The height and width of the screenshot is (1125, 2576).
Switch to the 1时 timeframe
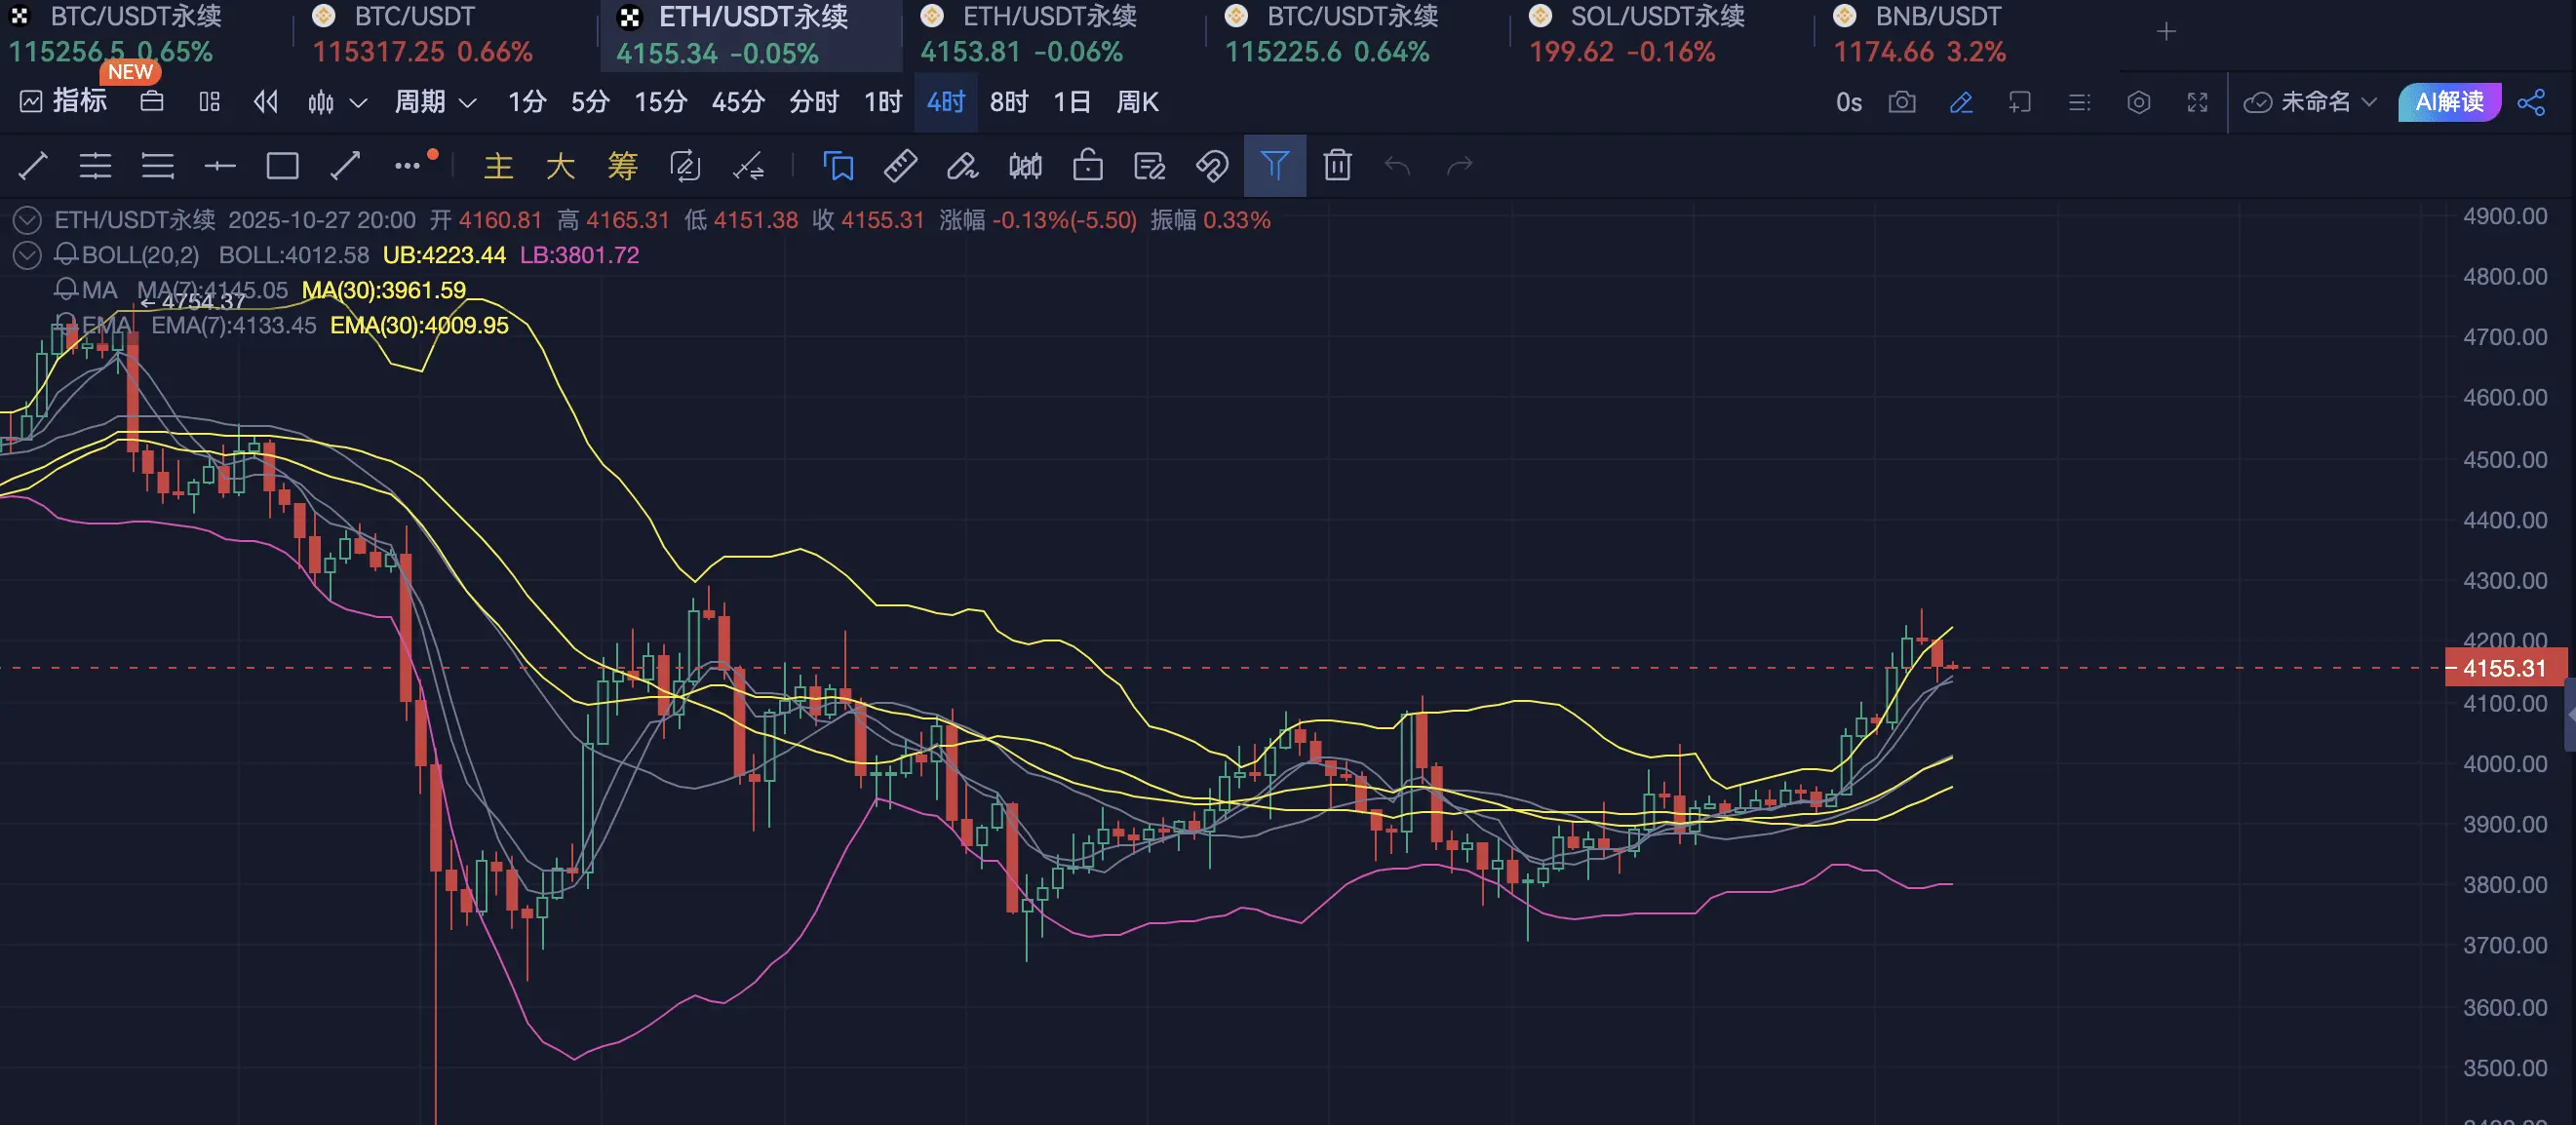pos(882,102)
